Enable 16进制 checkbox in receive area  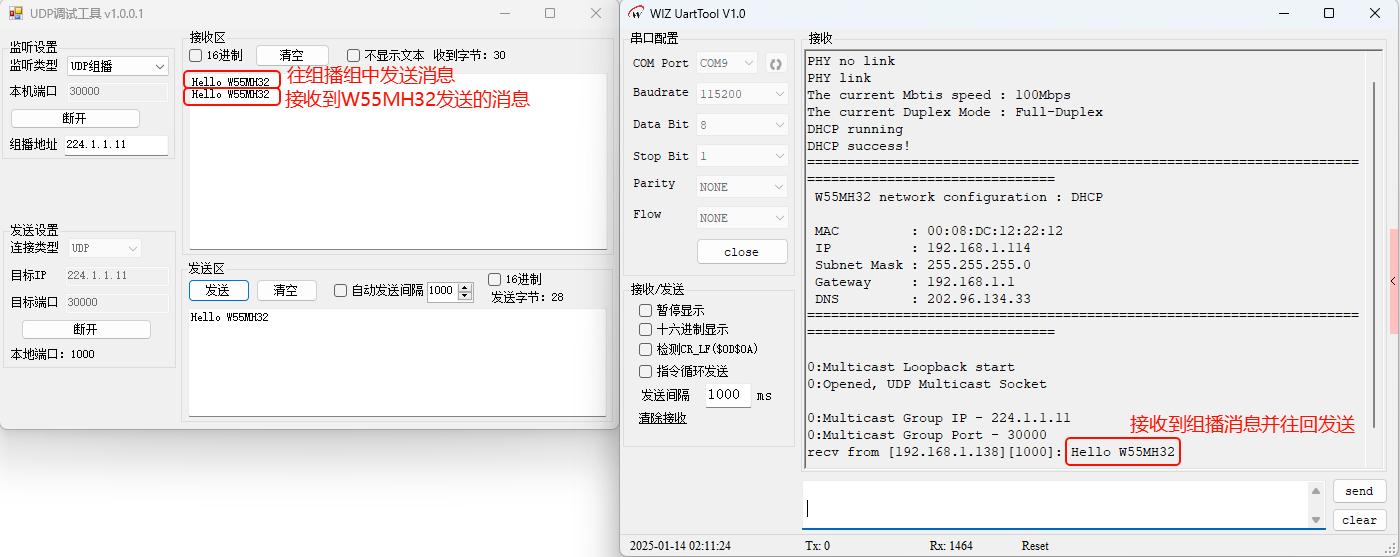[x=196, y=56]
